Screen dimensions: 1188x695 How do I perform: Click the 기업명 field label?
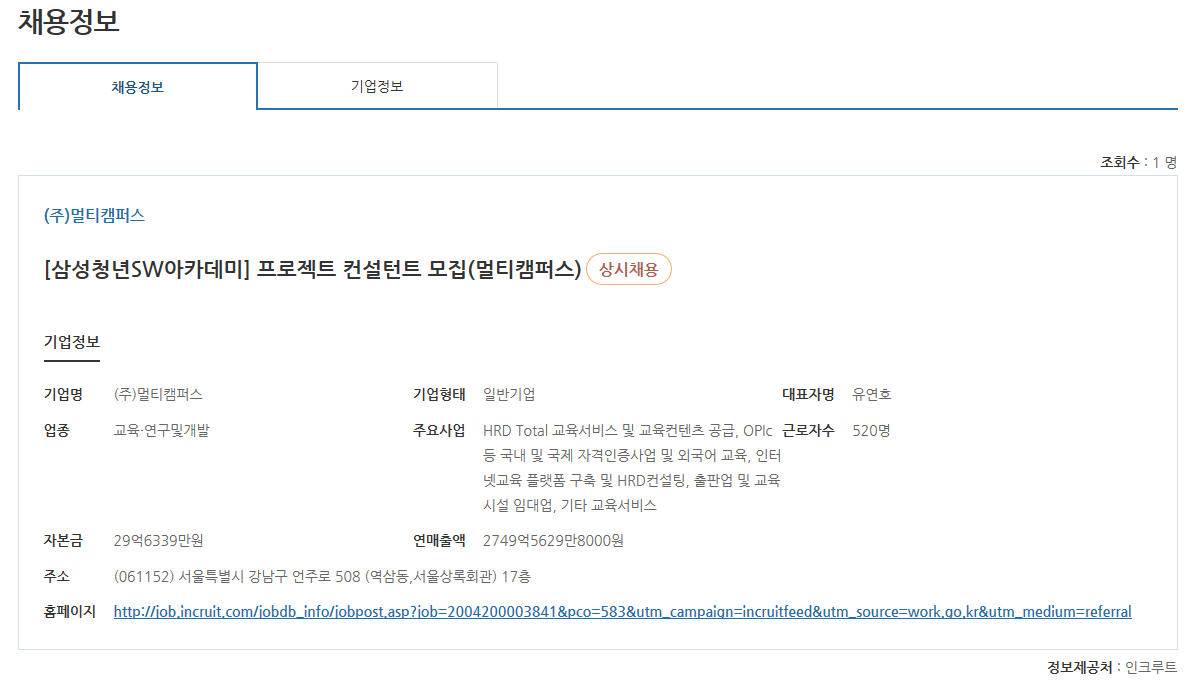tap(63, 394)
